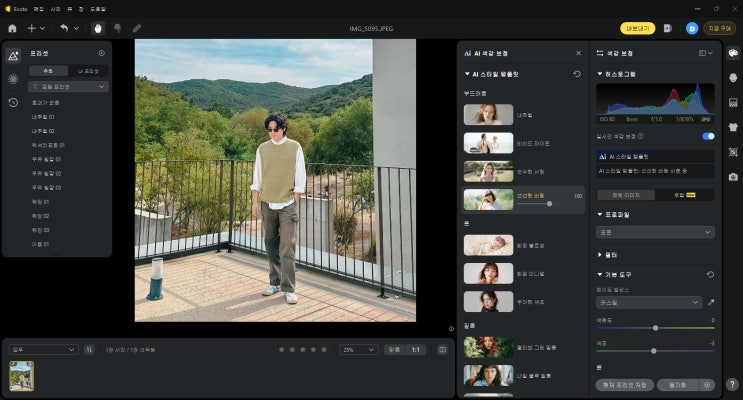Go to the Home screen icon
743x400 pixels.
point(12,28)
